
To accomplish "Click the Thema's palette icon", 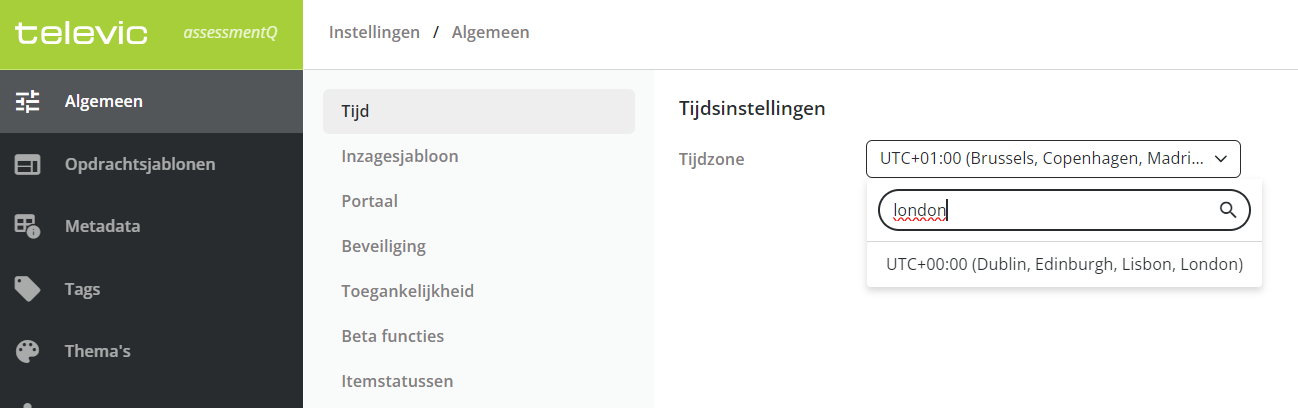I will coord(27,351).
